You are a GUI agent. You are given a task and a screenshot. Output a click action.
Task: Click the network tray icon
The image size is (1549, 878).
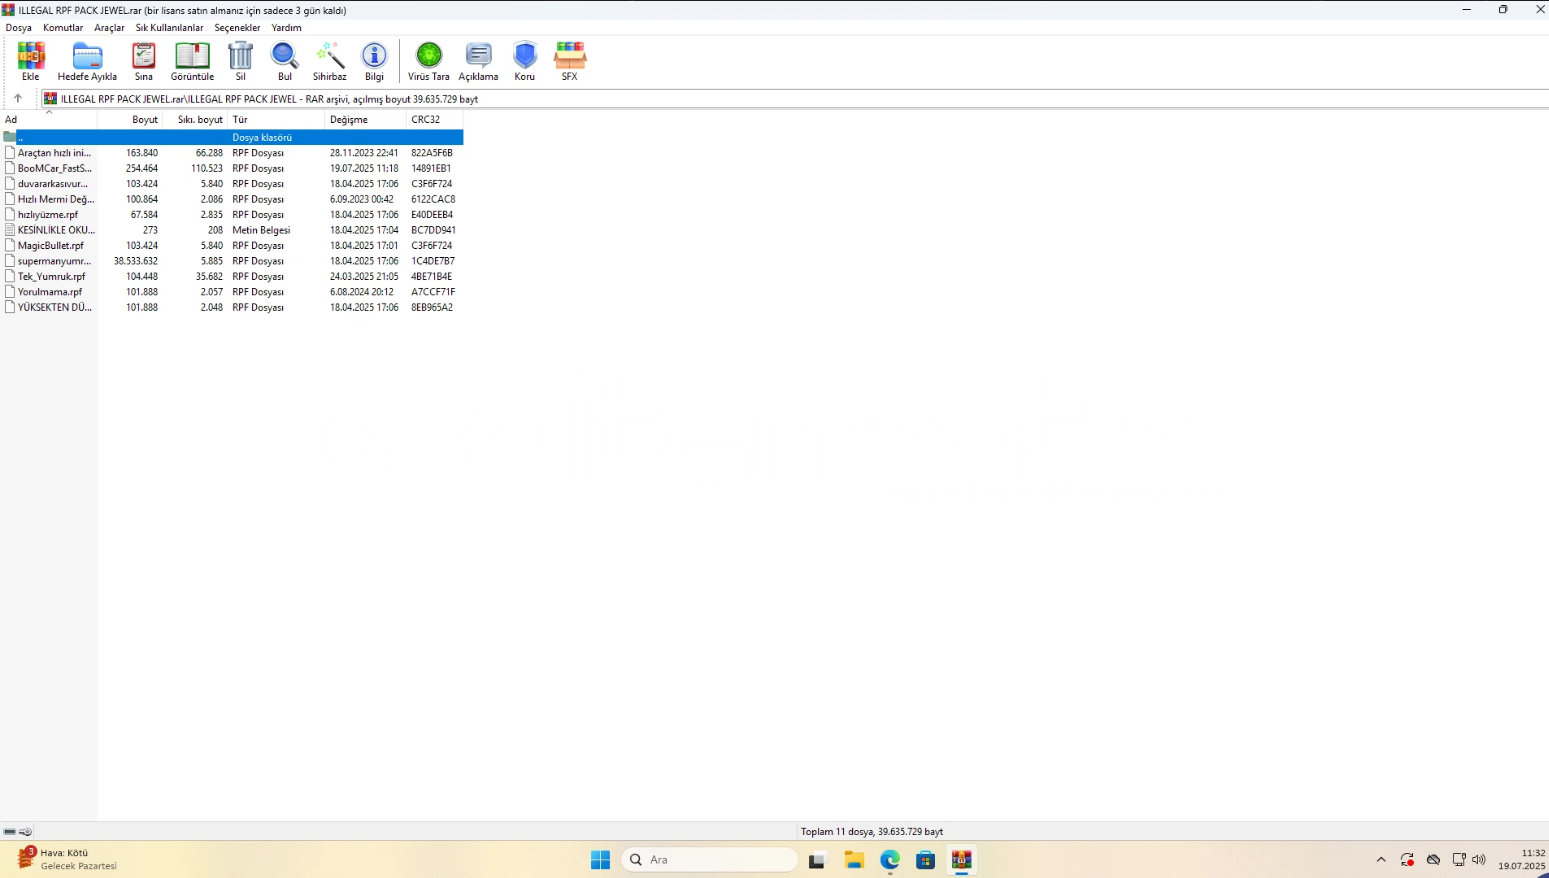pyautogui.click(x=1459, y=860)
